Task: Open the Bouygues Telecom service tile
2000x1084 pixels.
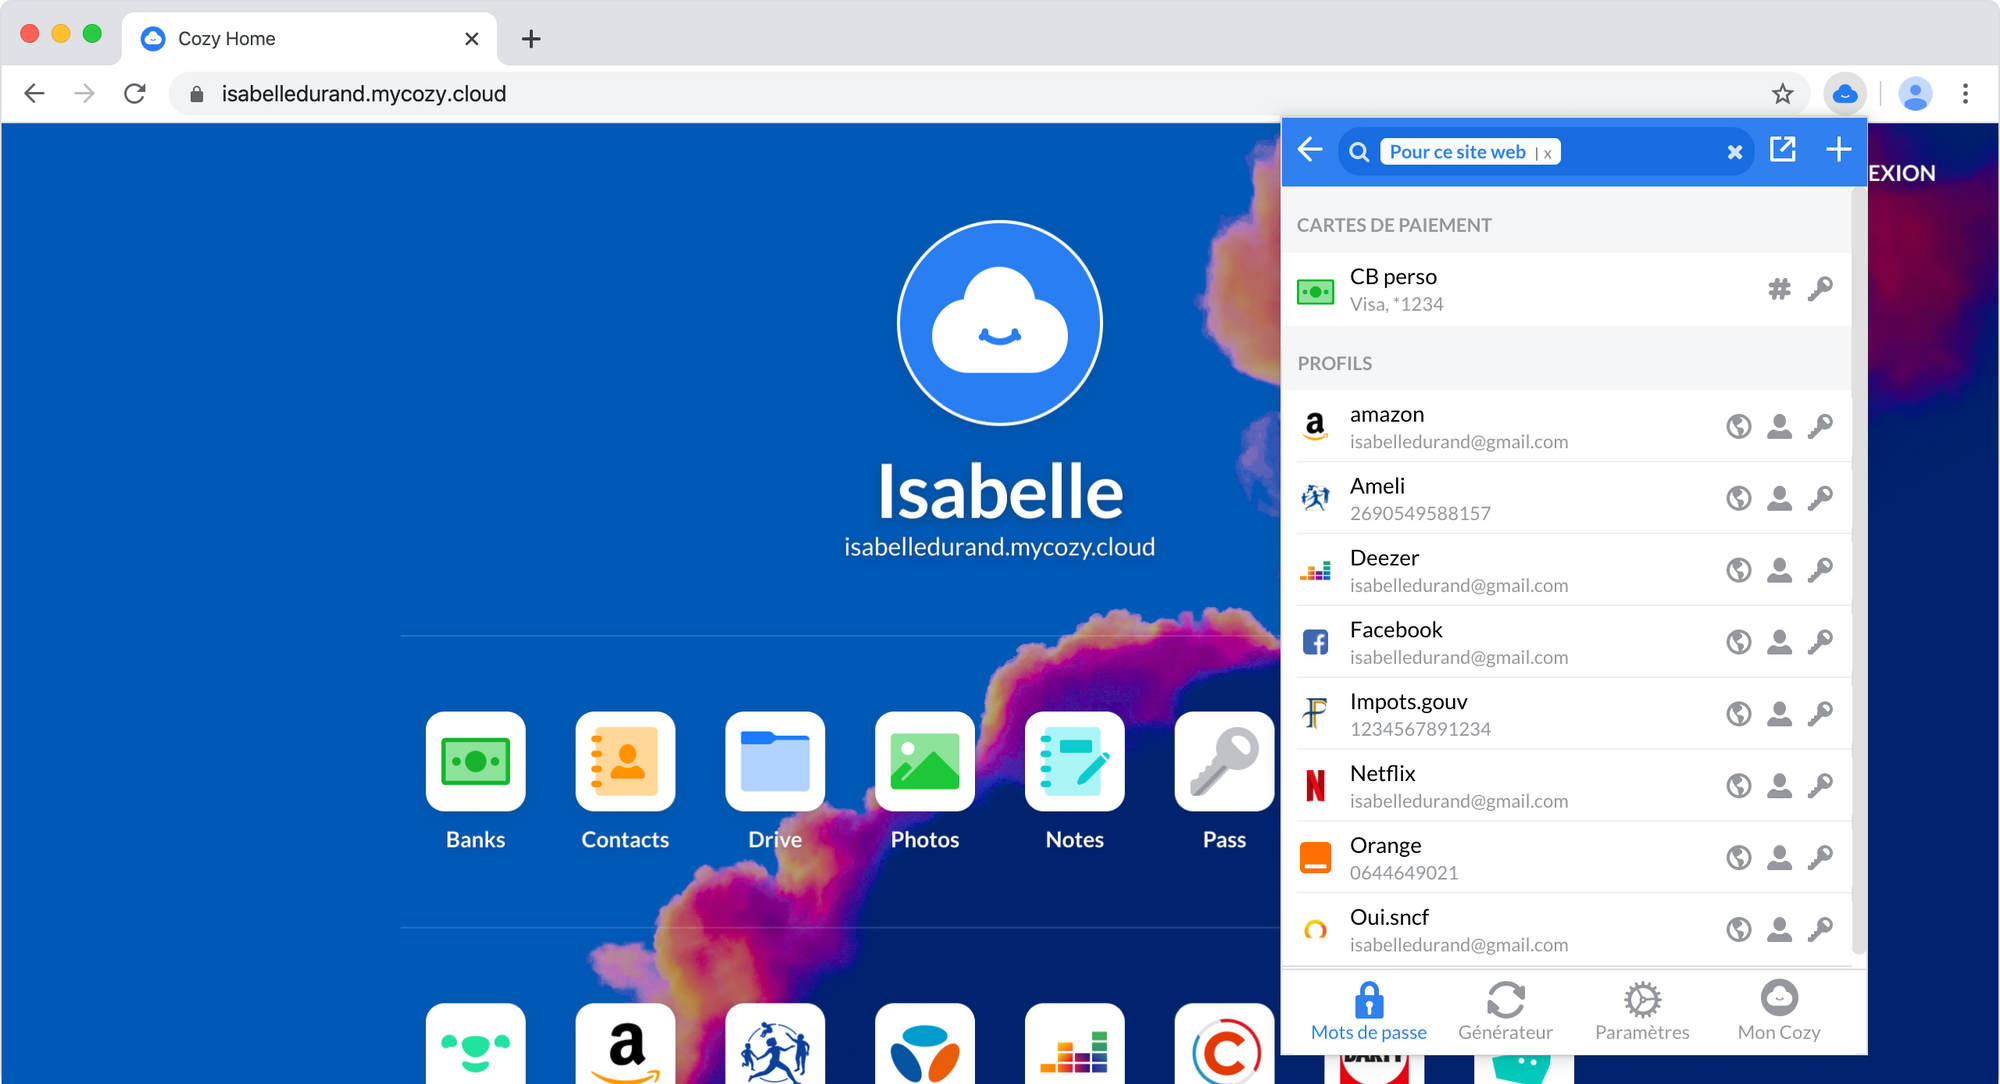Action: (x=925, y=1043)
